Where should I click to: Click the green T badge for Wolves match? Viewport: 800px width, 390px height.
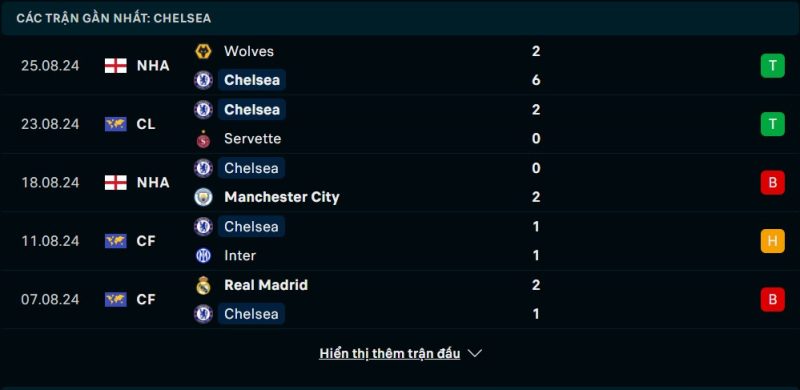point(772,66)
